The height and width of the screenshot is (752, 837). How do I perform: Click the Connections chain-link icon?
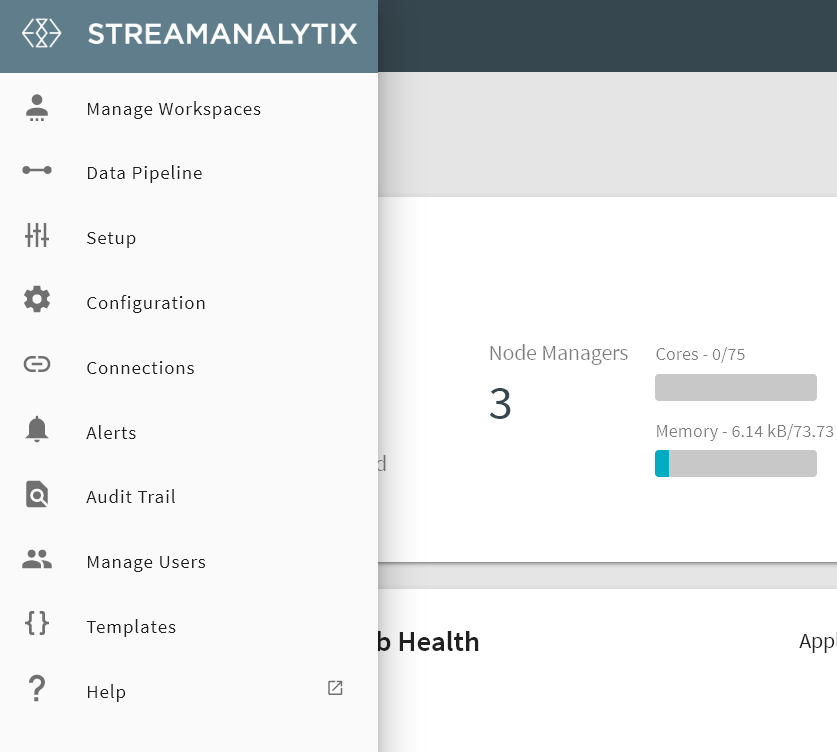tap(37, 365)
